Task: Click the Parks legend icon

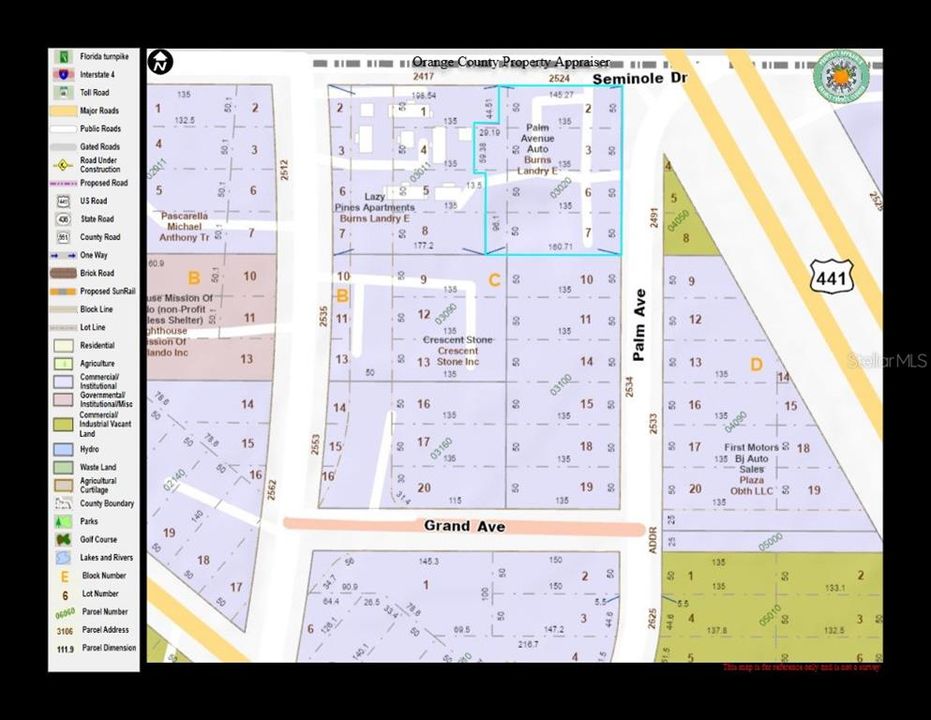Action: click(x=64, y=522)
